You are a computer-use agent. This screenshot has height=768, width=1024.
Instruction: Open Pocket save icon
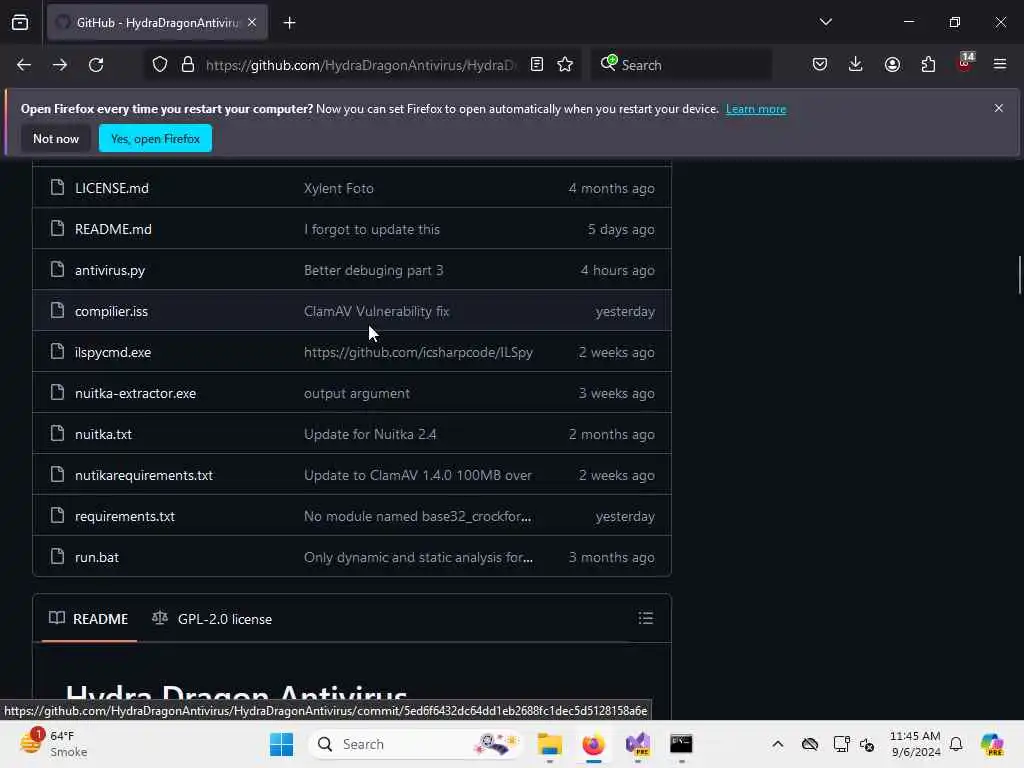coord(820,65)
